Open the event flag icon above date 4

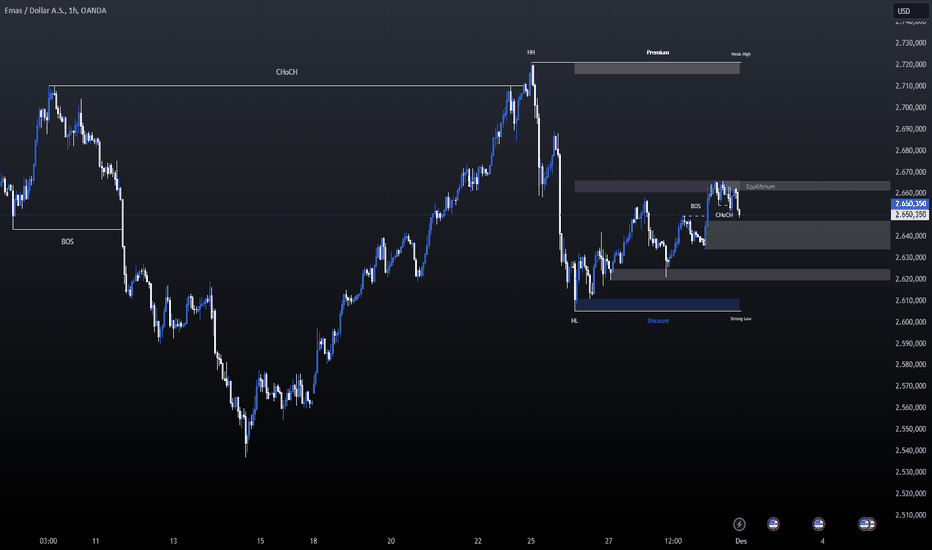coord(818,524)
